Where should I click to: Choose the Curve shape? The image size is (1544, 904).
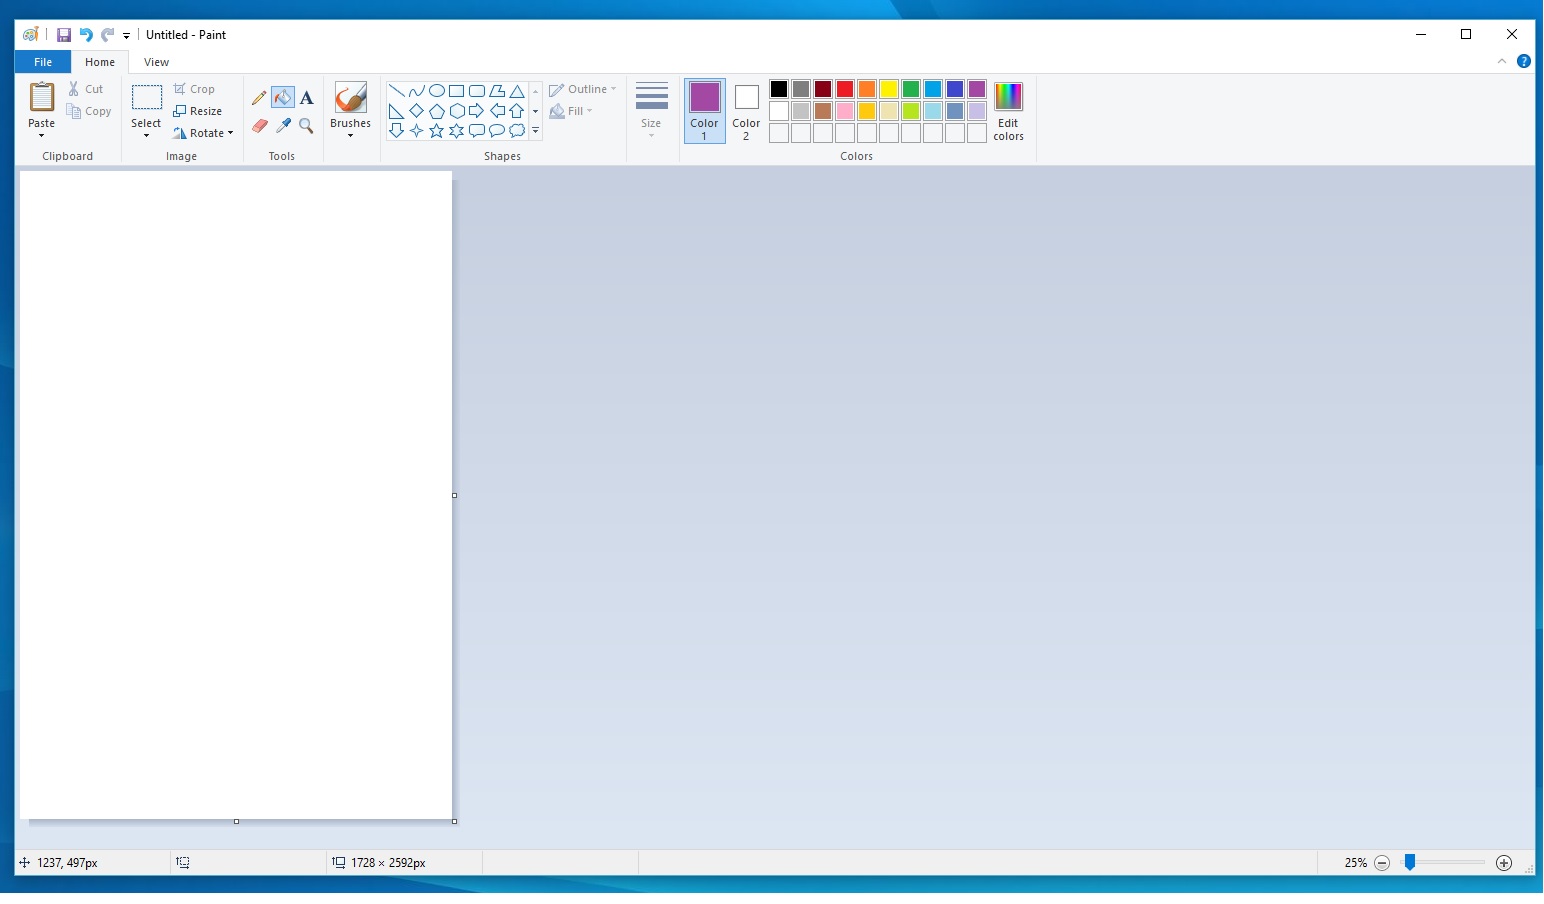(x=417, y=91)
